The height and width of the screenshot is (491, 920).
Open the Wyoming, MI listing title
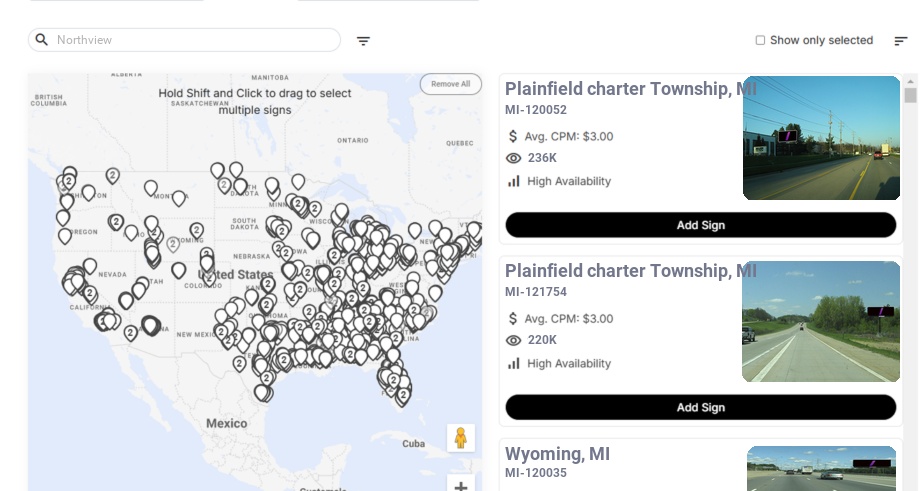pos(557,454)
